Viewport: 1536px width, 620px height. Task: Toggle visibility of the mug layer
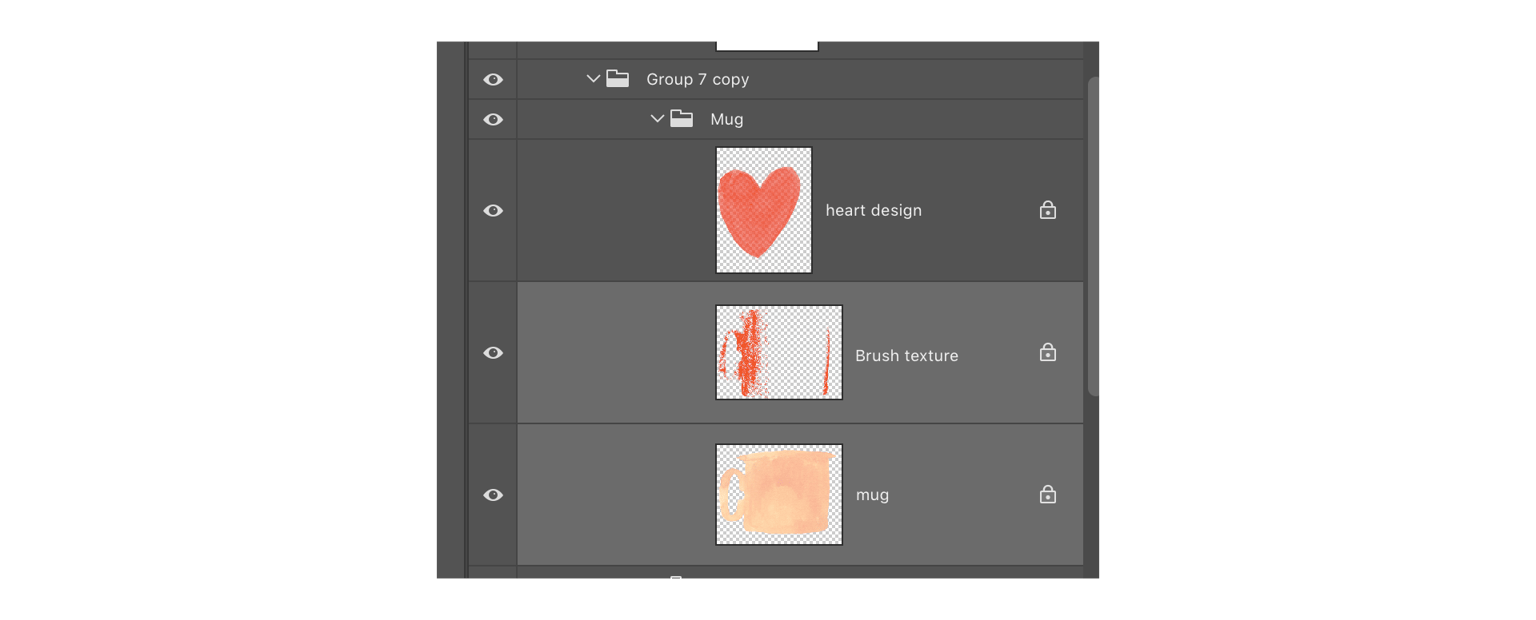[493, 495]
